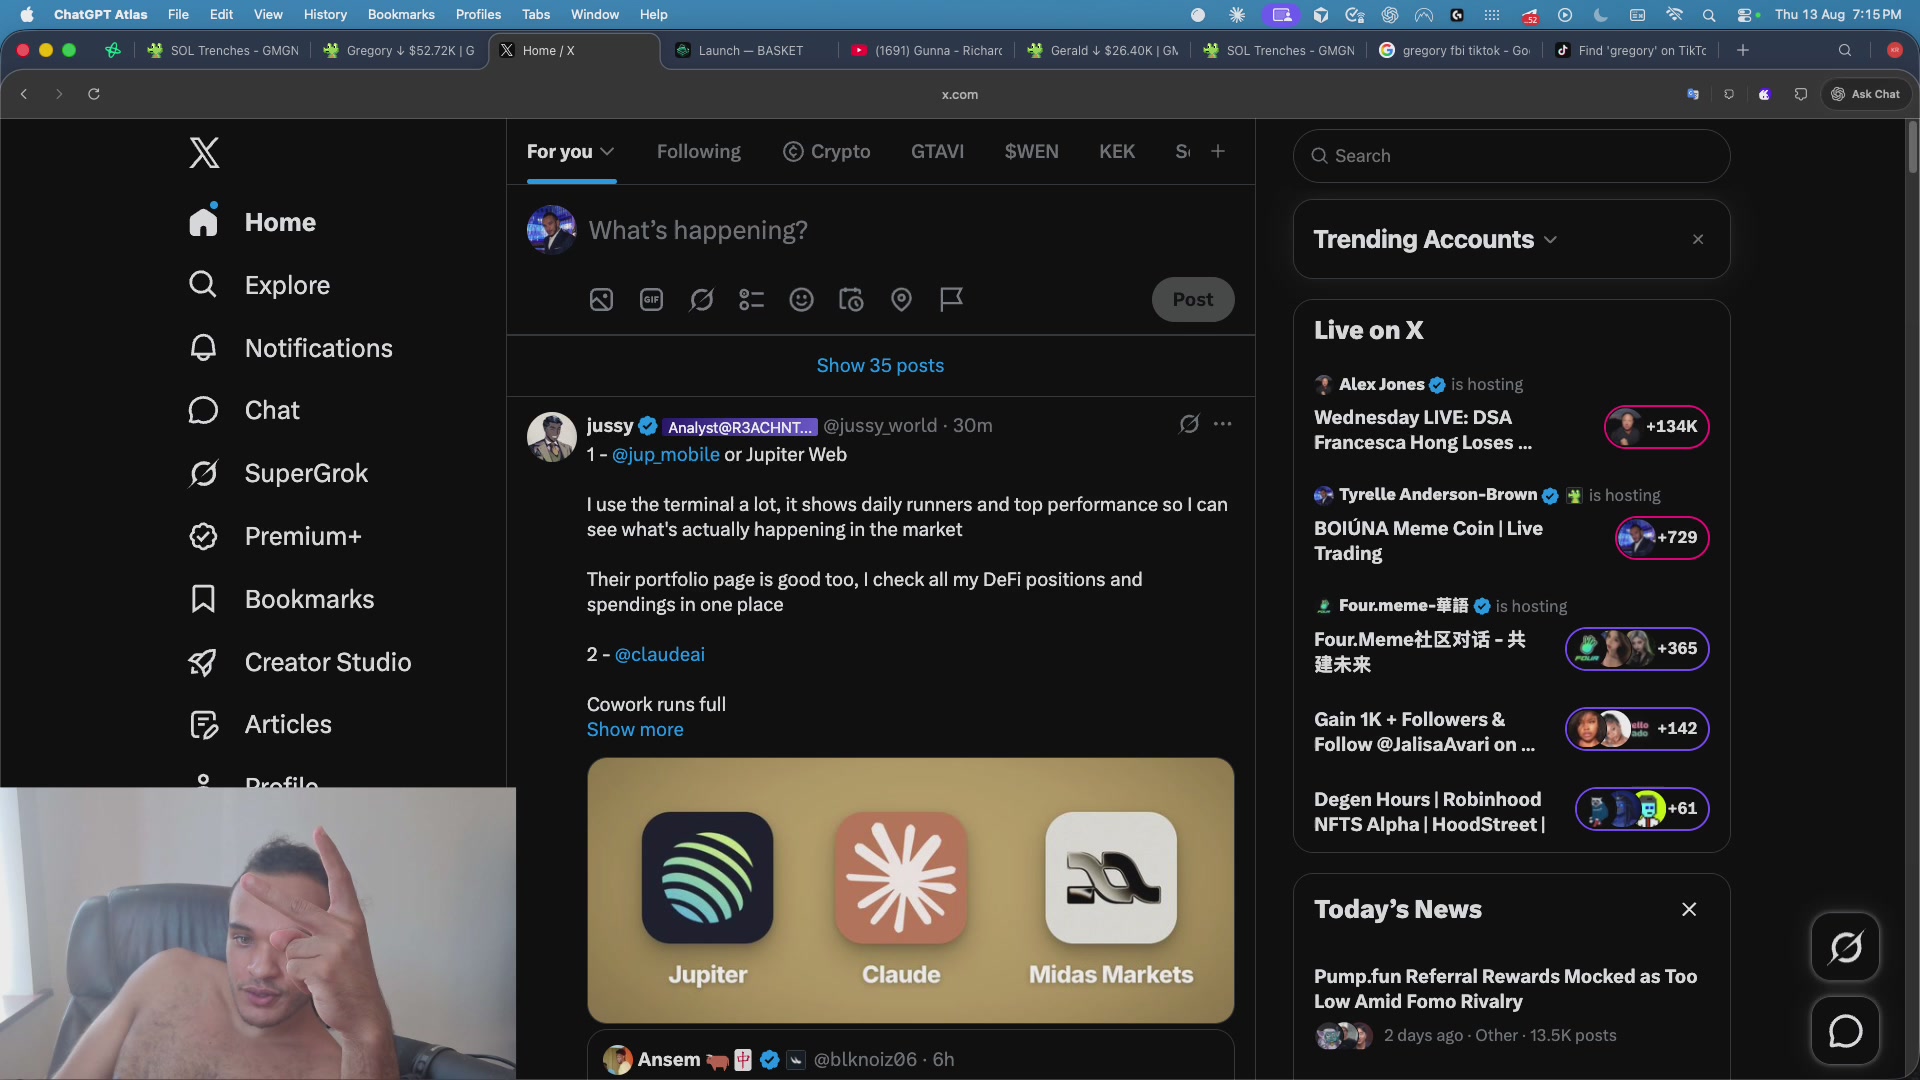This screenshot has width=1920, height=1080.
Task: Open more options on jussy's post
Action: [x=1222, y=424]
